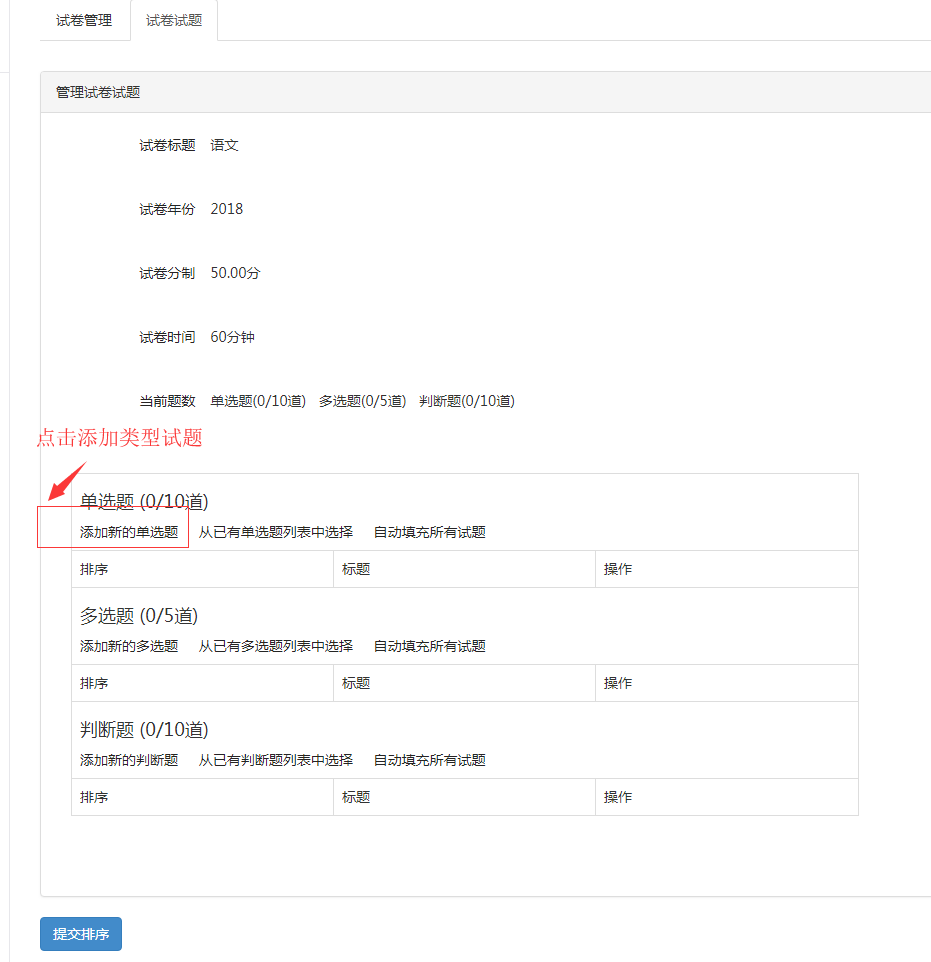
Task: Click the 当前题数 label
Action: coord(167,401)
